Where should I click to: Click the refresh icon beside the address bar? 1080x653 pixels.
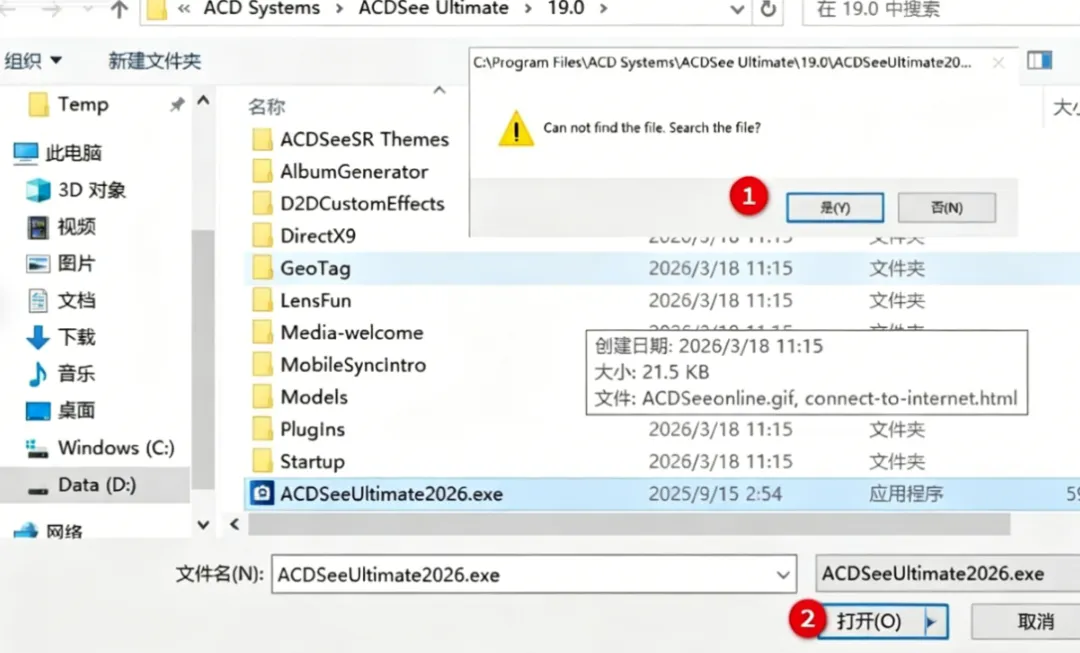pyautogui.click(x=768, y=9)
